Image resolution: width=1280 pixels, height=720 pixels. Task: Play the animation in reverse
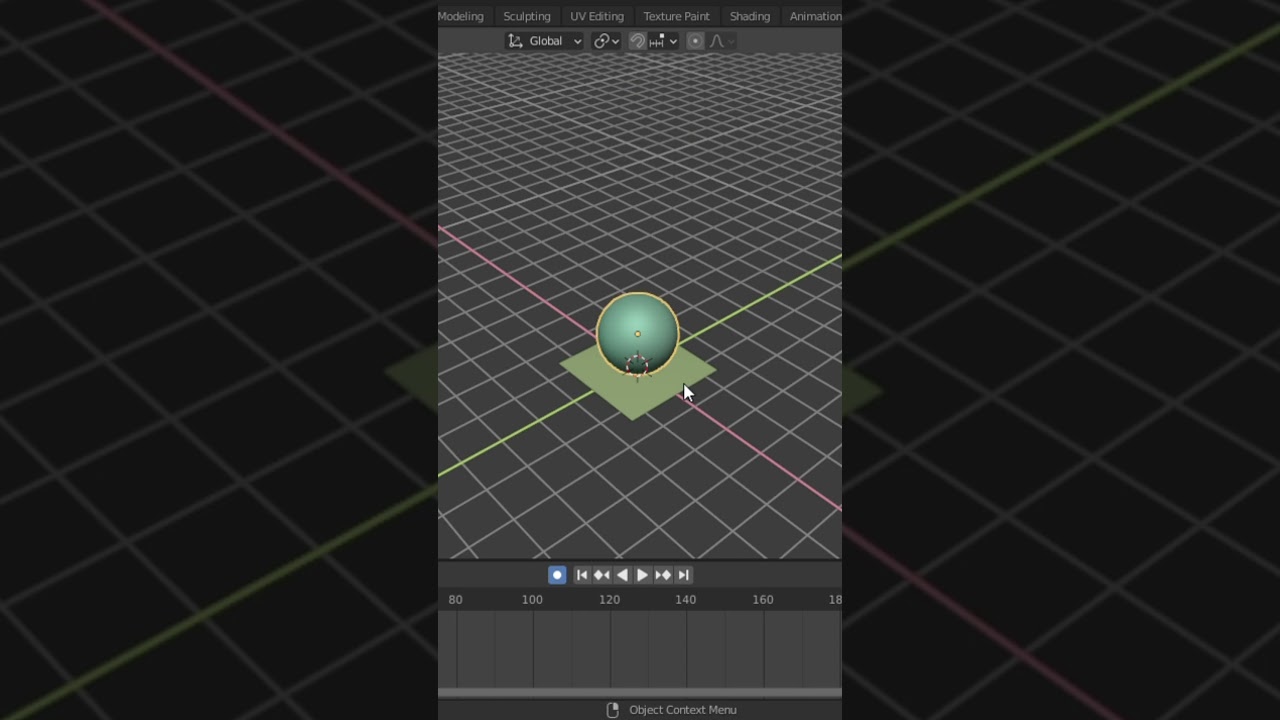(622, 575)
